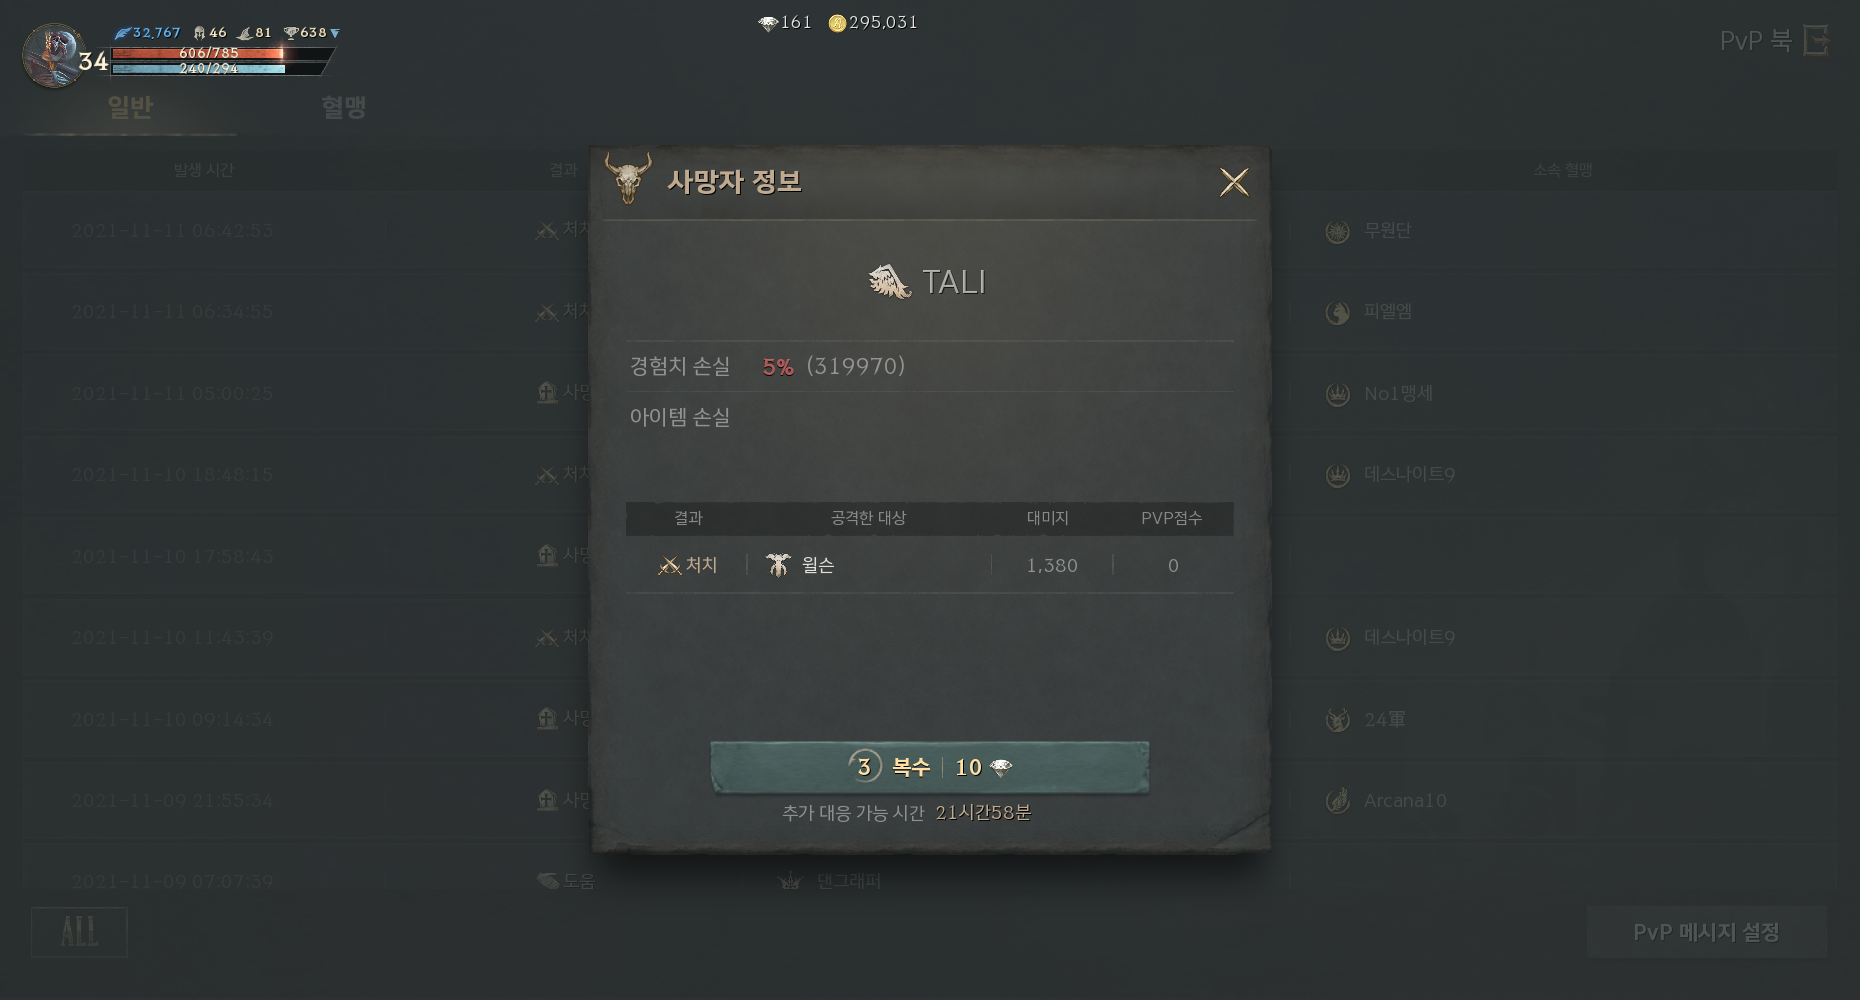Click the diamond currency icon at top
1860x1000 pixels.
click(768, 23)
